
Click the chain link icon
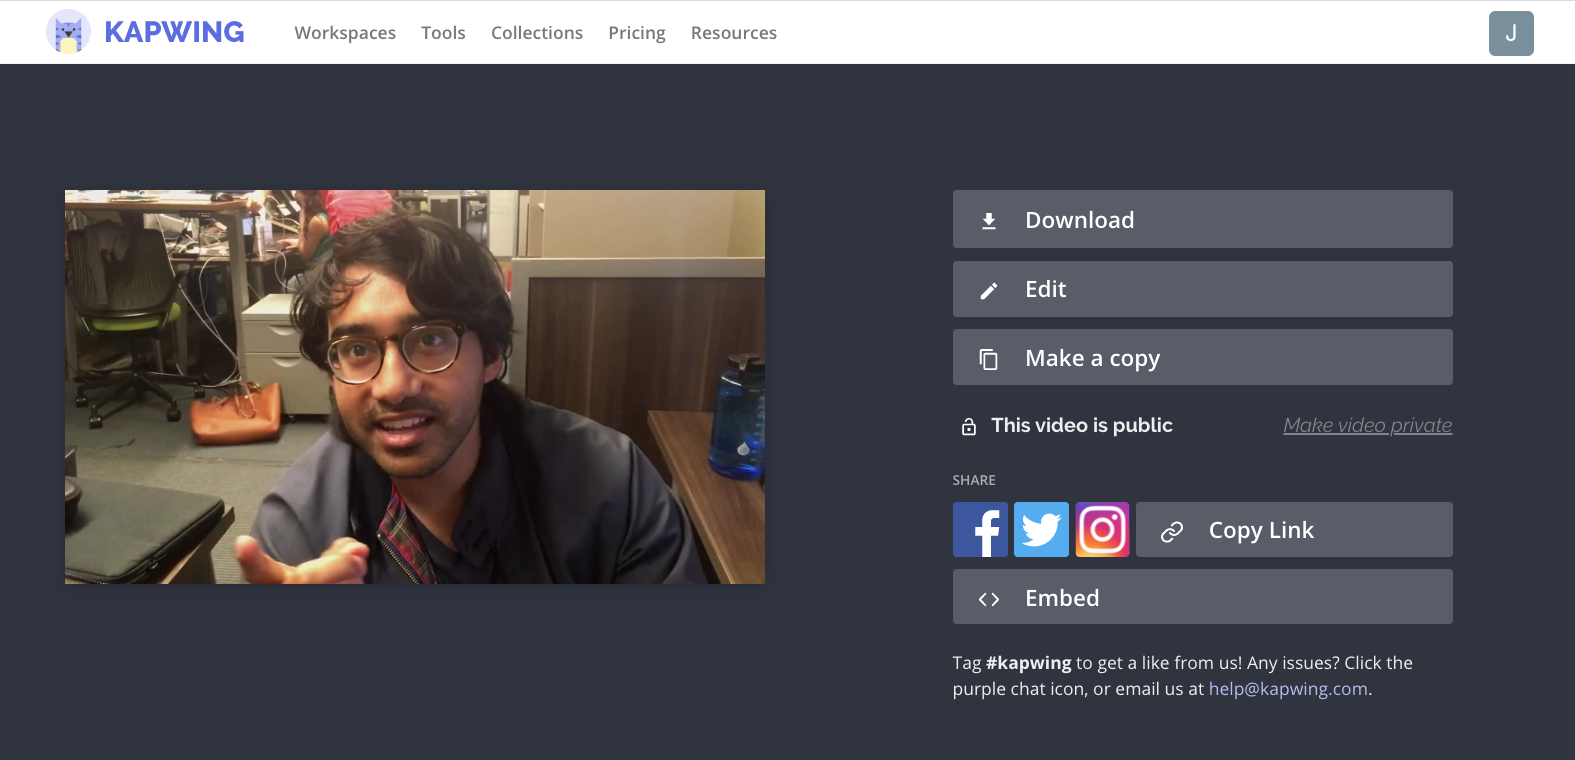1172,532
